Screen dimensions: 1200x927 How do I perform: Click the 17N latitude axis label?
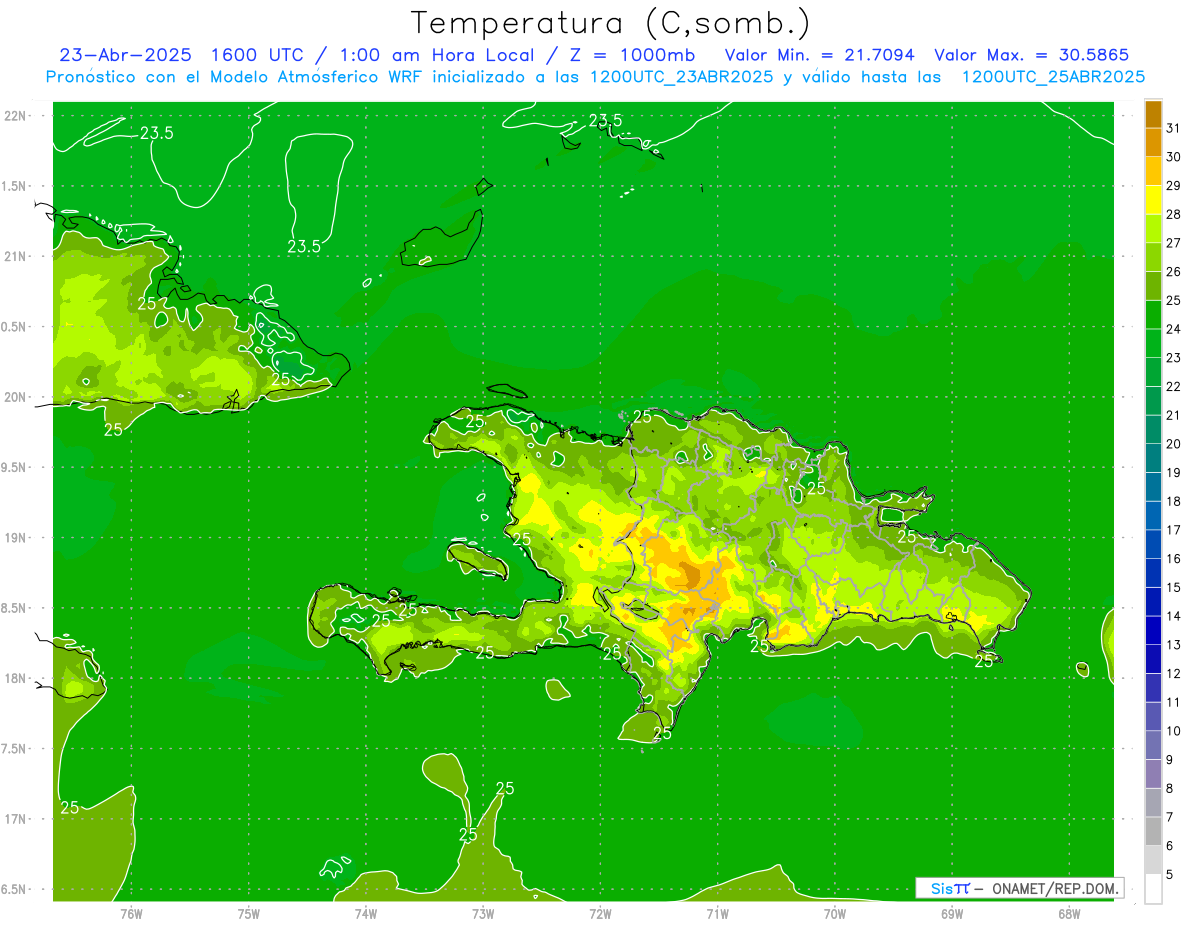click(15, 819)
